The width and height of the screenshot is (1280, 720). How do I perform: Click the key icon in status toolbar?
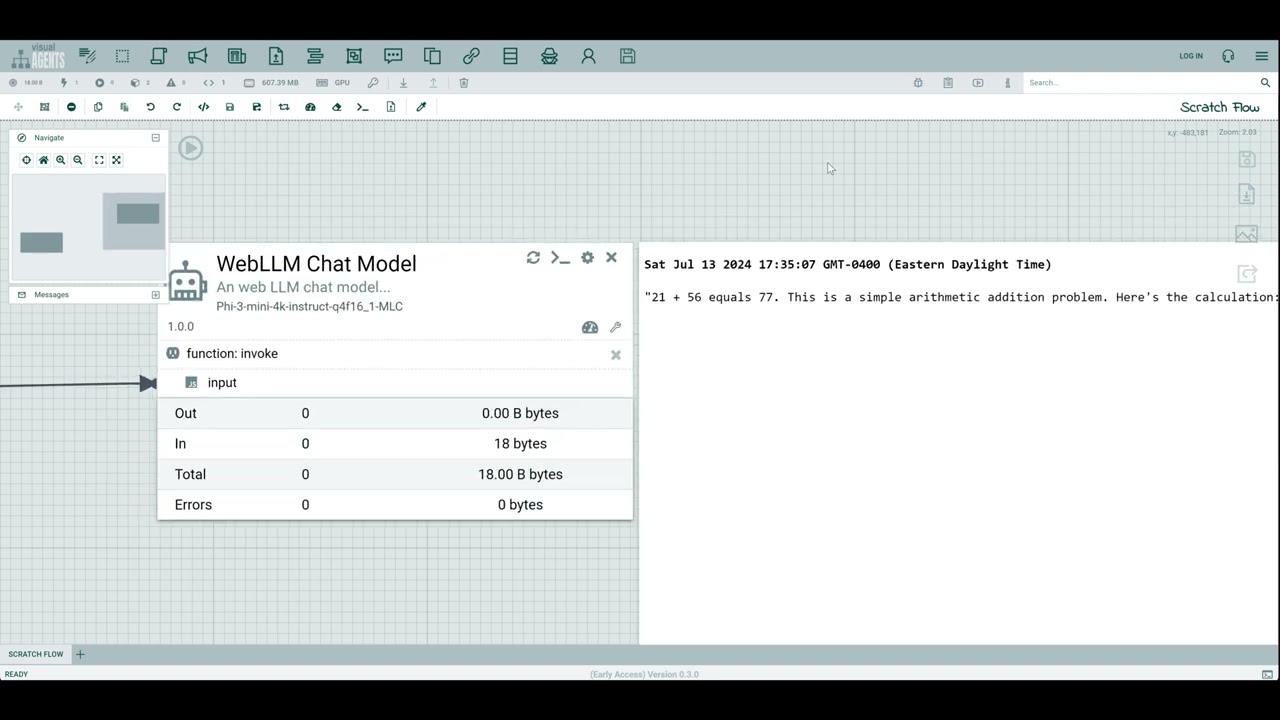373,83
